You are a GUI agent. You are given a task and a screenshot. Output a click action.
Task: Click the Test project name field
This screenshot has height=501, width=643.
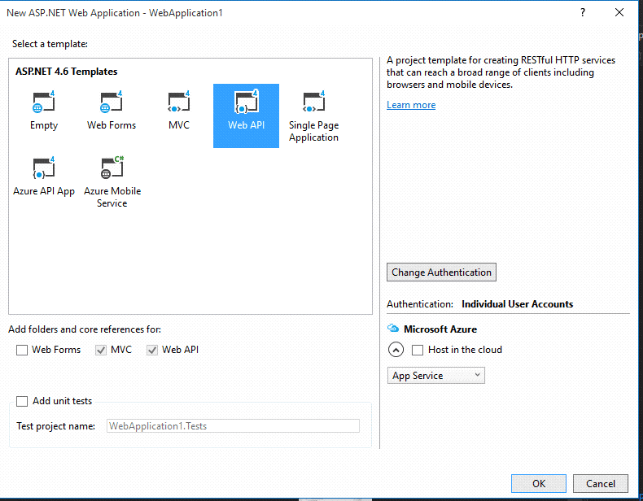coord(232,426)
